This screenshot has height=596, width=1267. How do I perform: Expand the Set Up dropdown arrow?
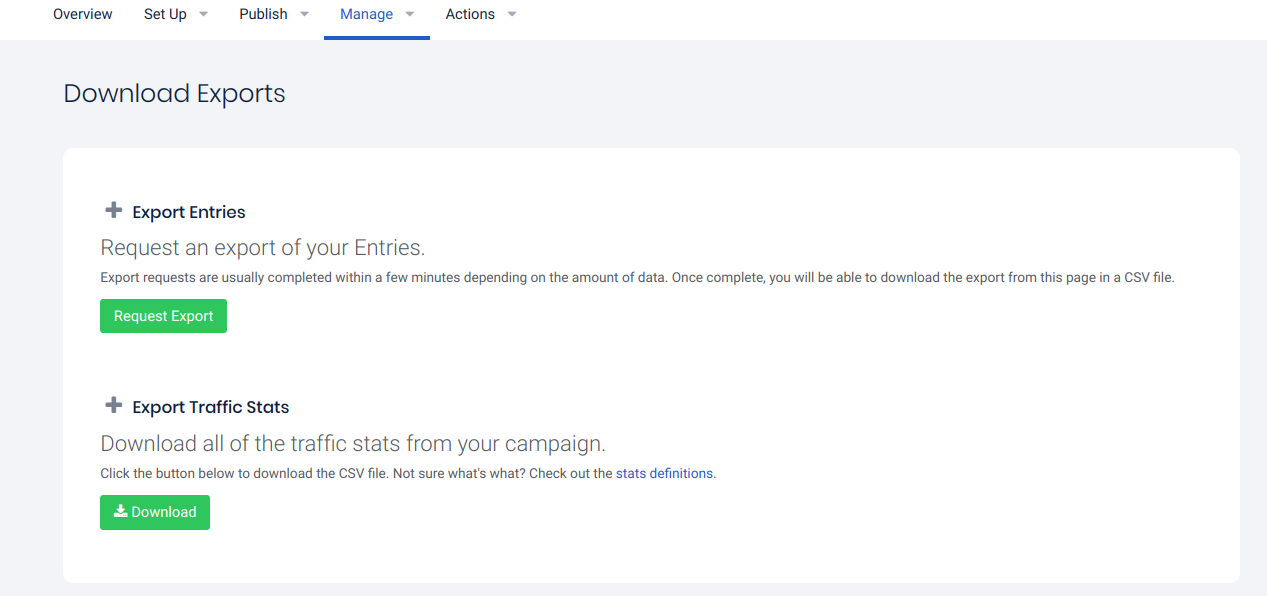click(204, 15)
